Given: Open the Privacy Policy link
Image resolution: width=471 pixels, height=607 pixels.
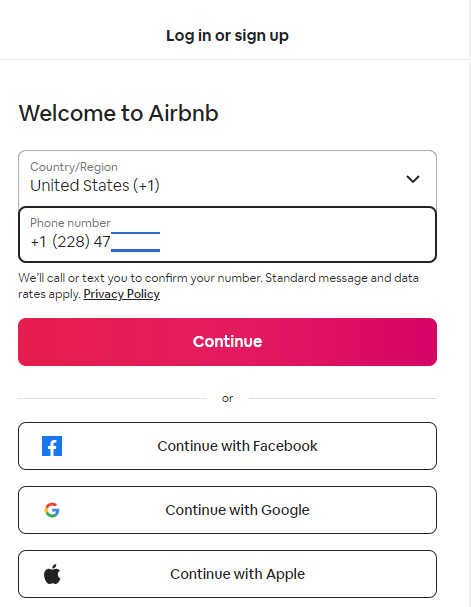Looking at the screenshot, I should click(122, 294).
